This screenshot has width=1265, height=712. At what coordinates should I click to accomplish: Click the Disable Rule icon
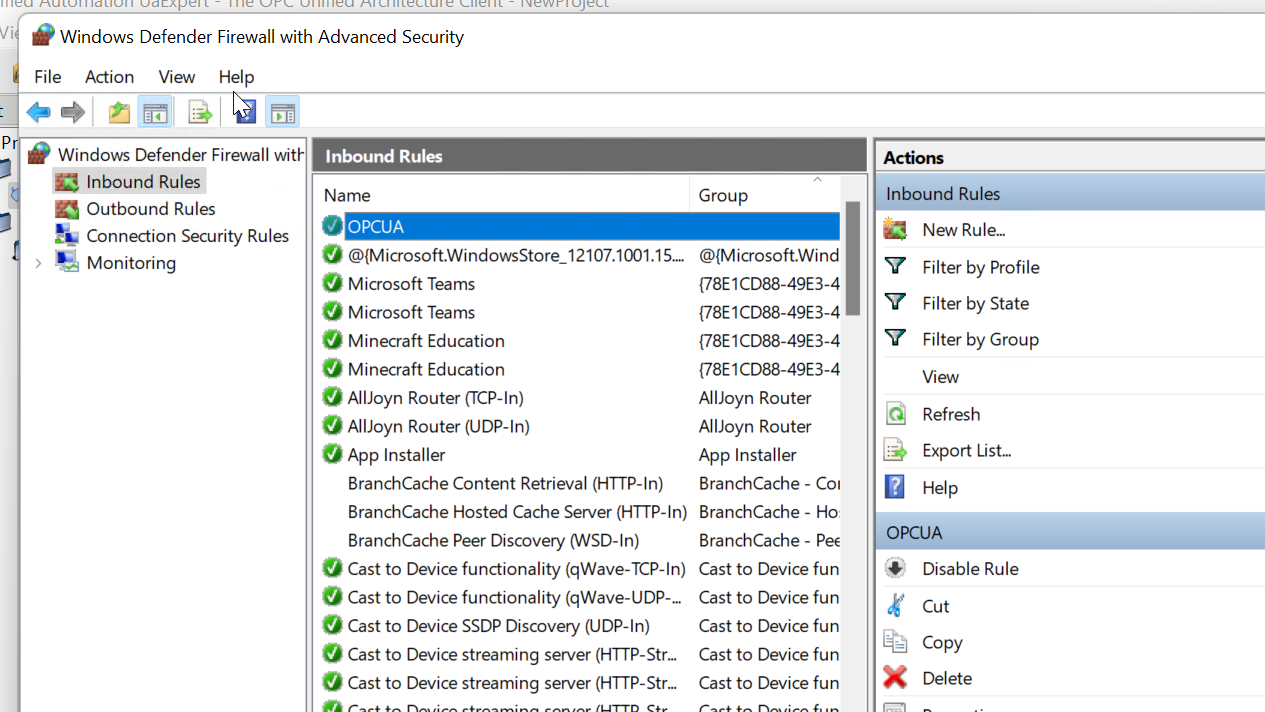895,568
